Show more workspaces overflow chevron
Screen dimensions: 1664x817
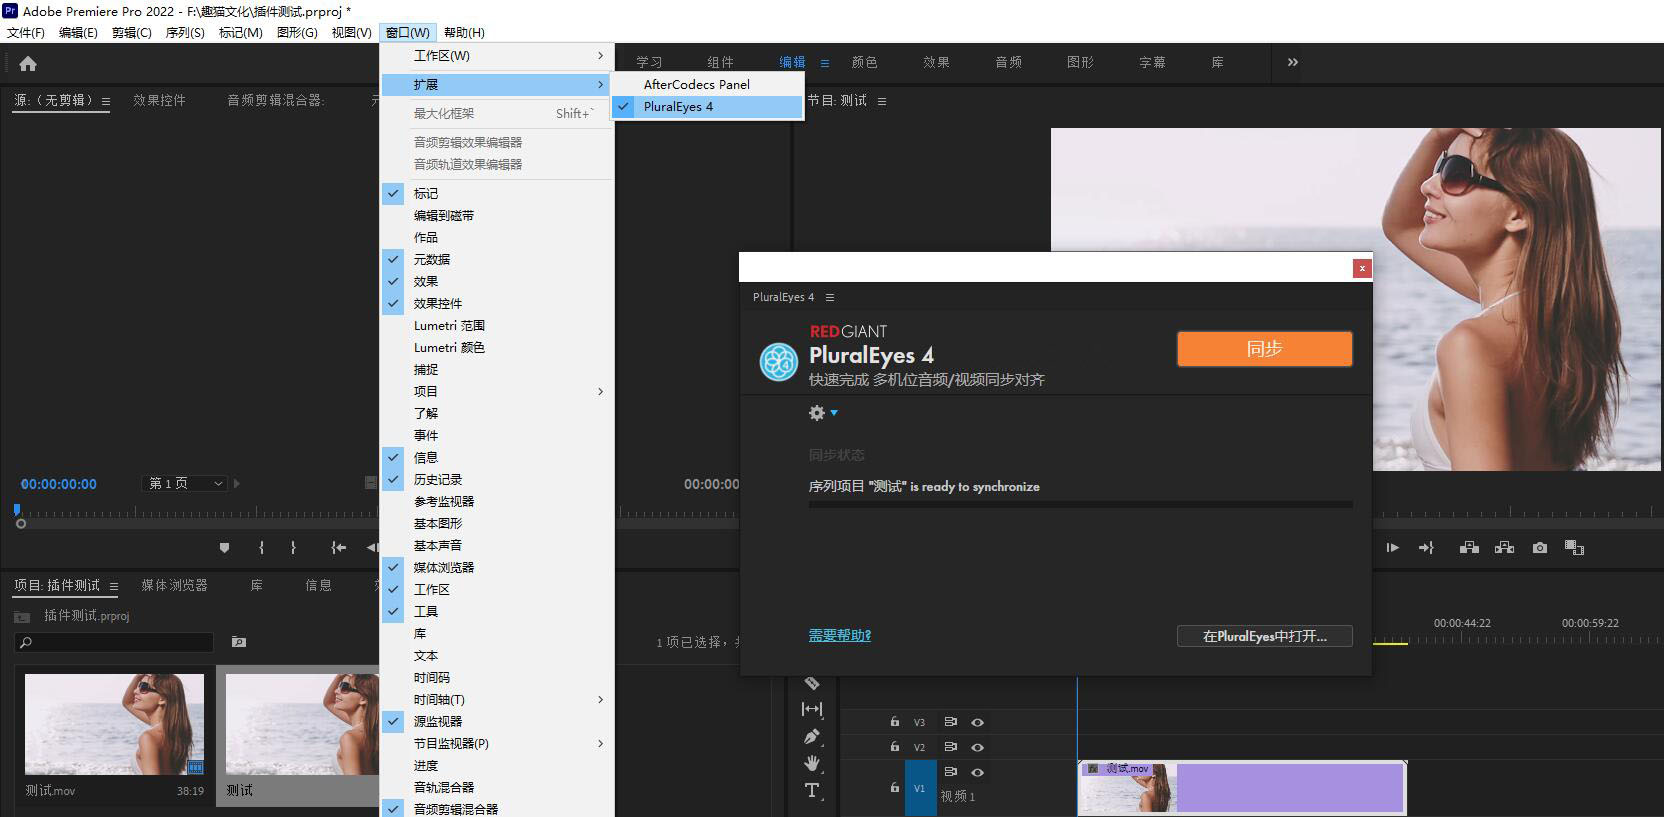pos(1293,63)
